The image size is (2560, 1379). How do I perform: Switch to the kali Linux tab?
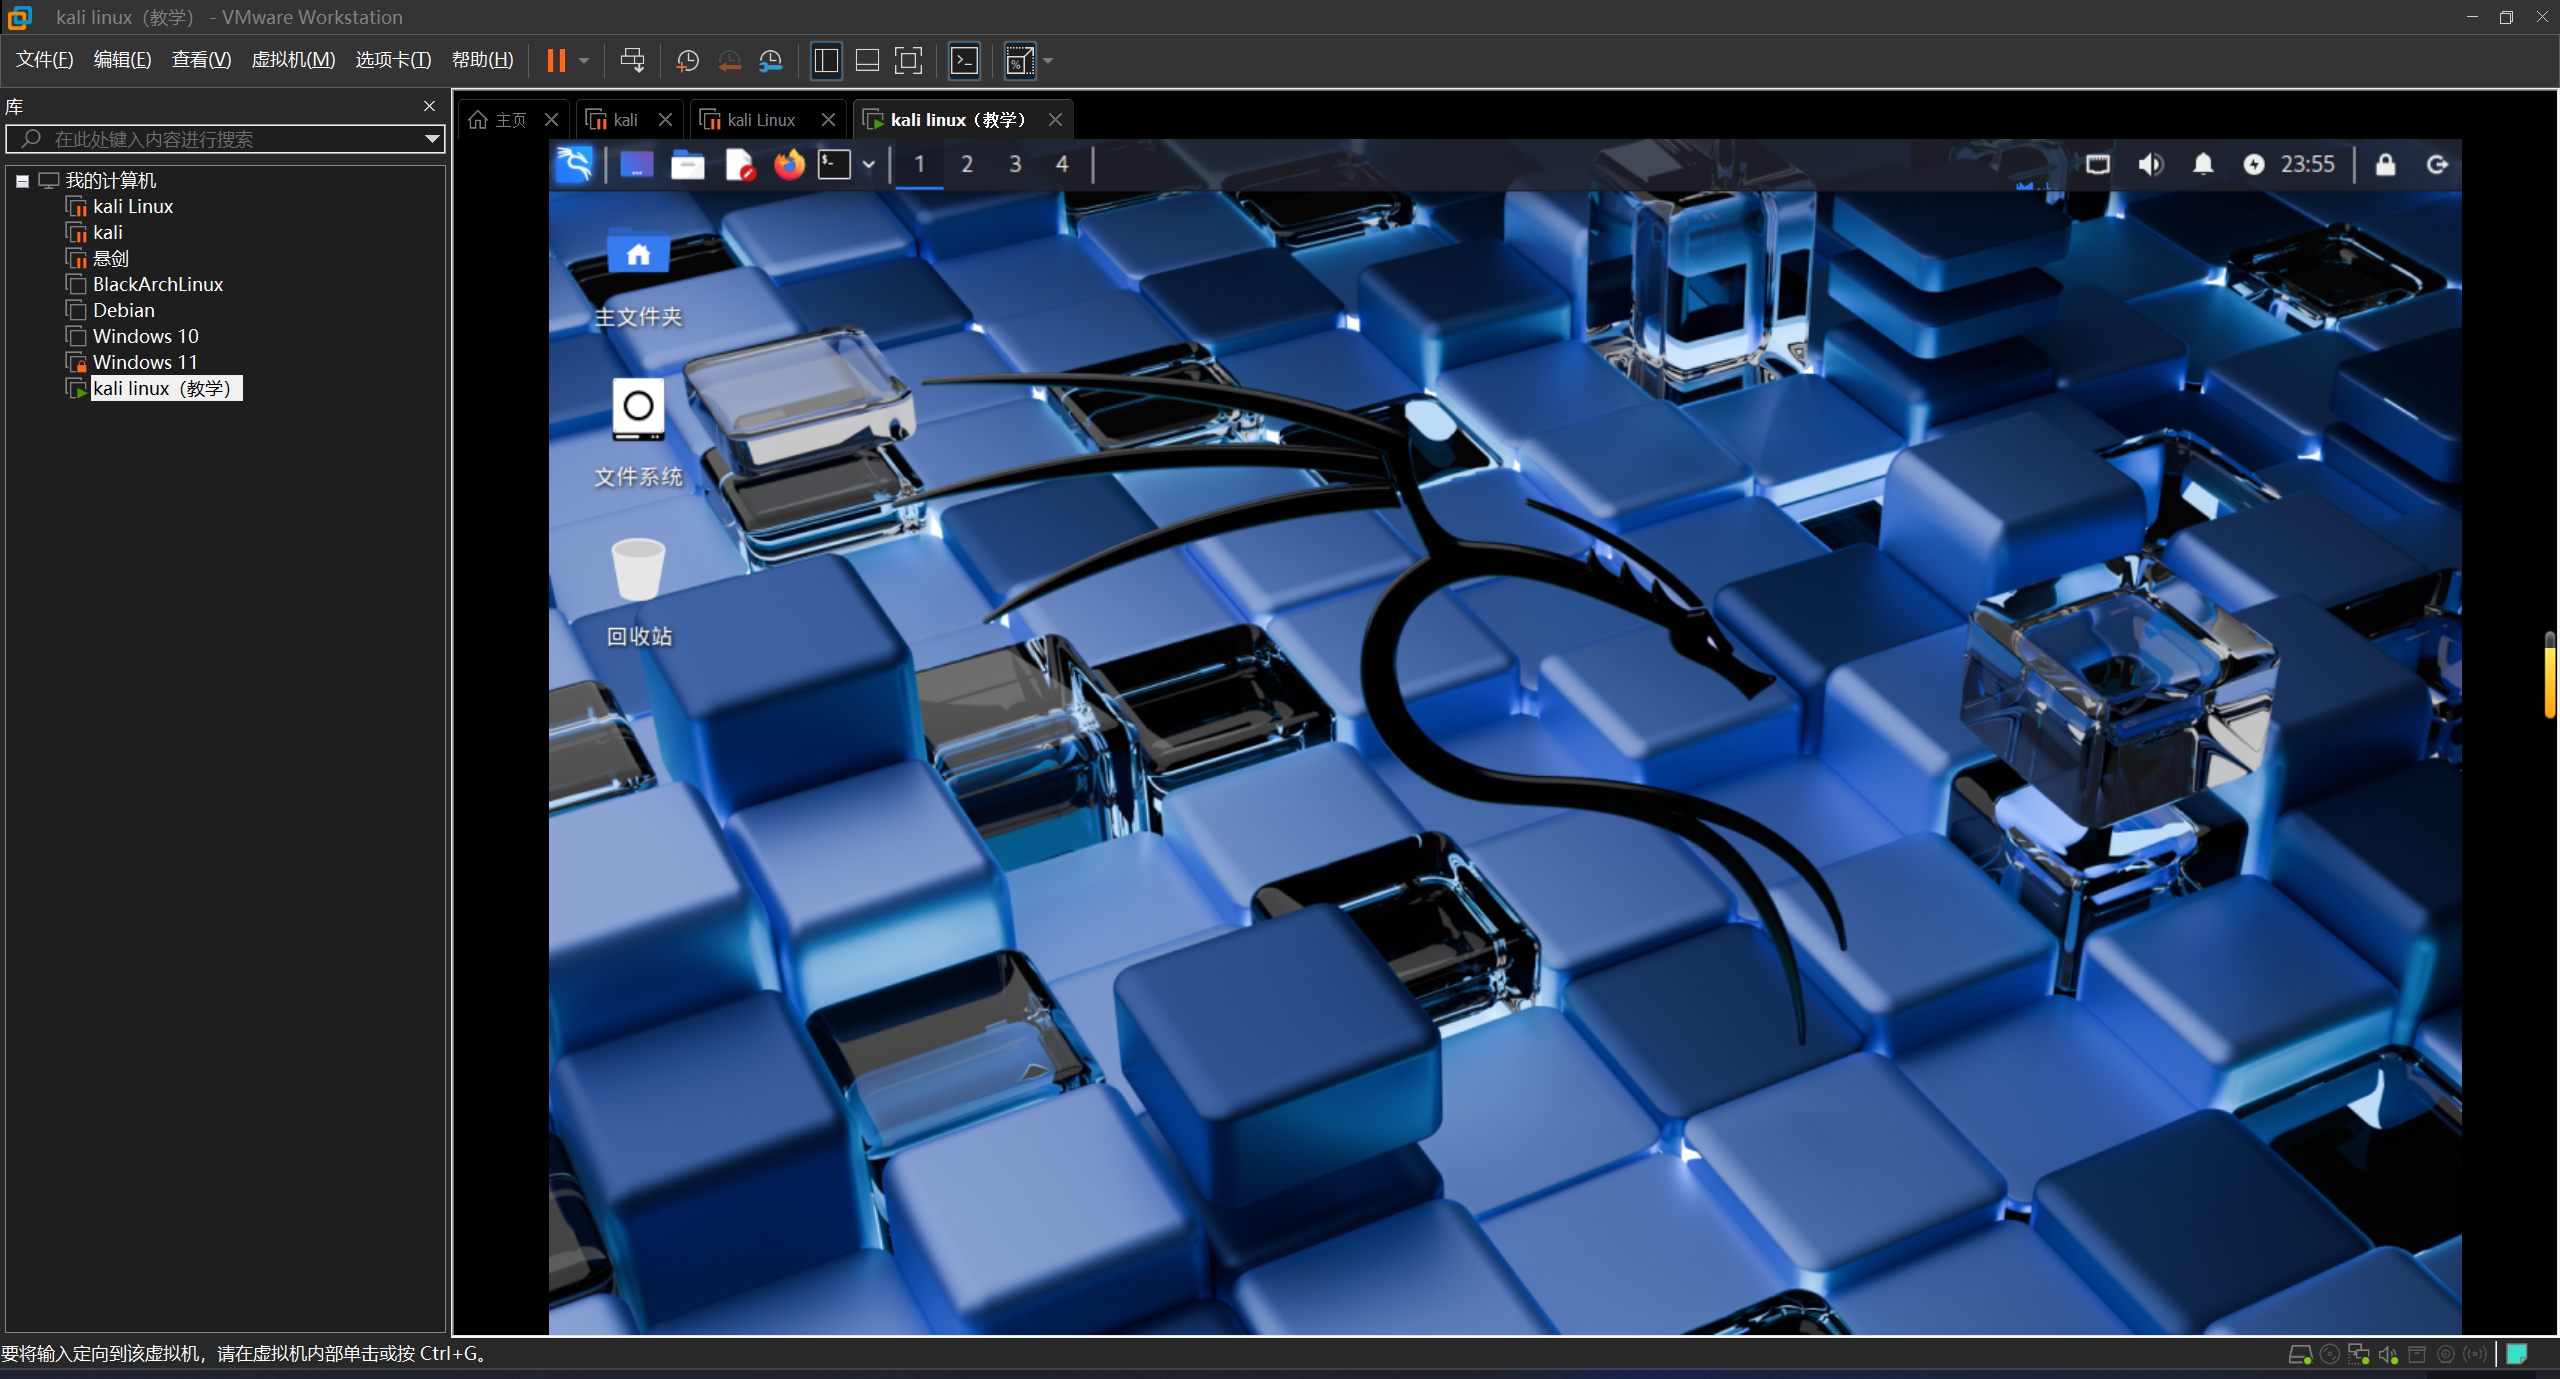[x=760, y=120]
